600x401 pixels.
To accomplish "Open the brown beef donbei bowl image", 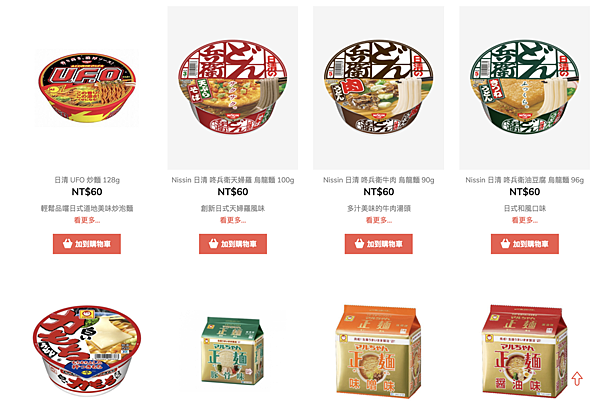I will (378, 88).
